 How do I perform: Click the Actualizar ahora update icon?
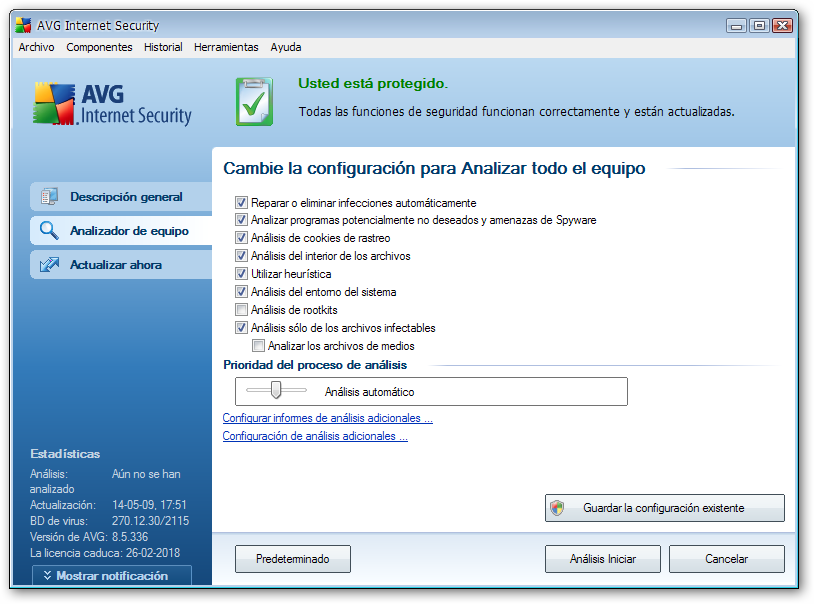49,264
